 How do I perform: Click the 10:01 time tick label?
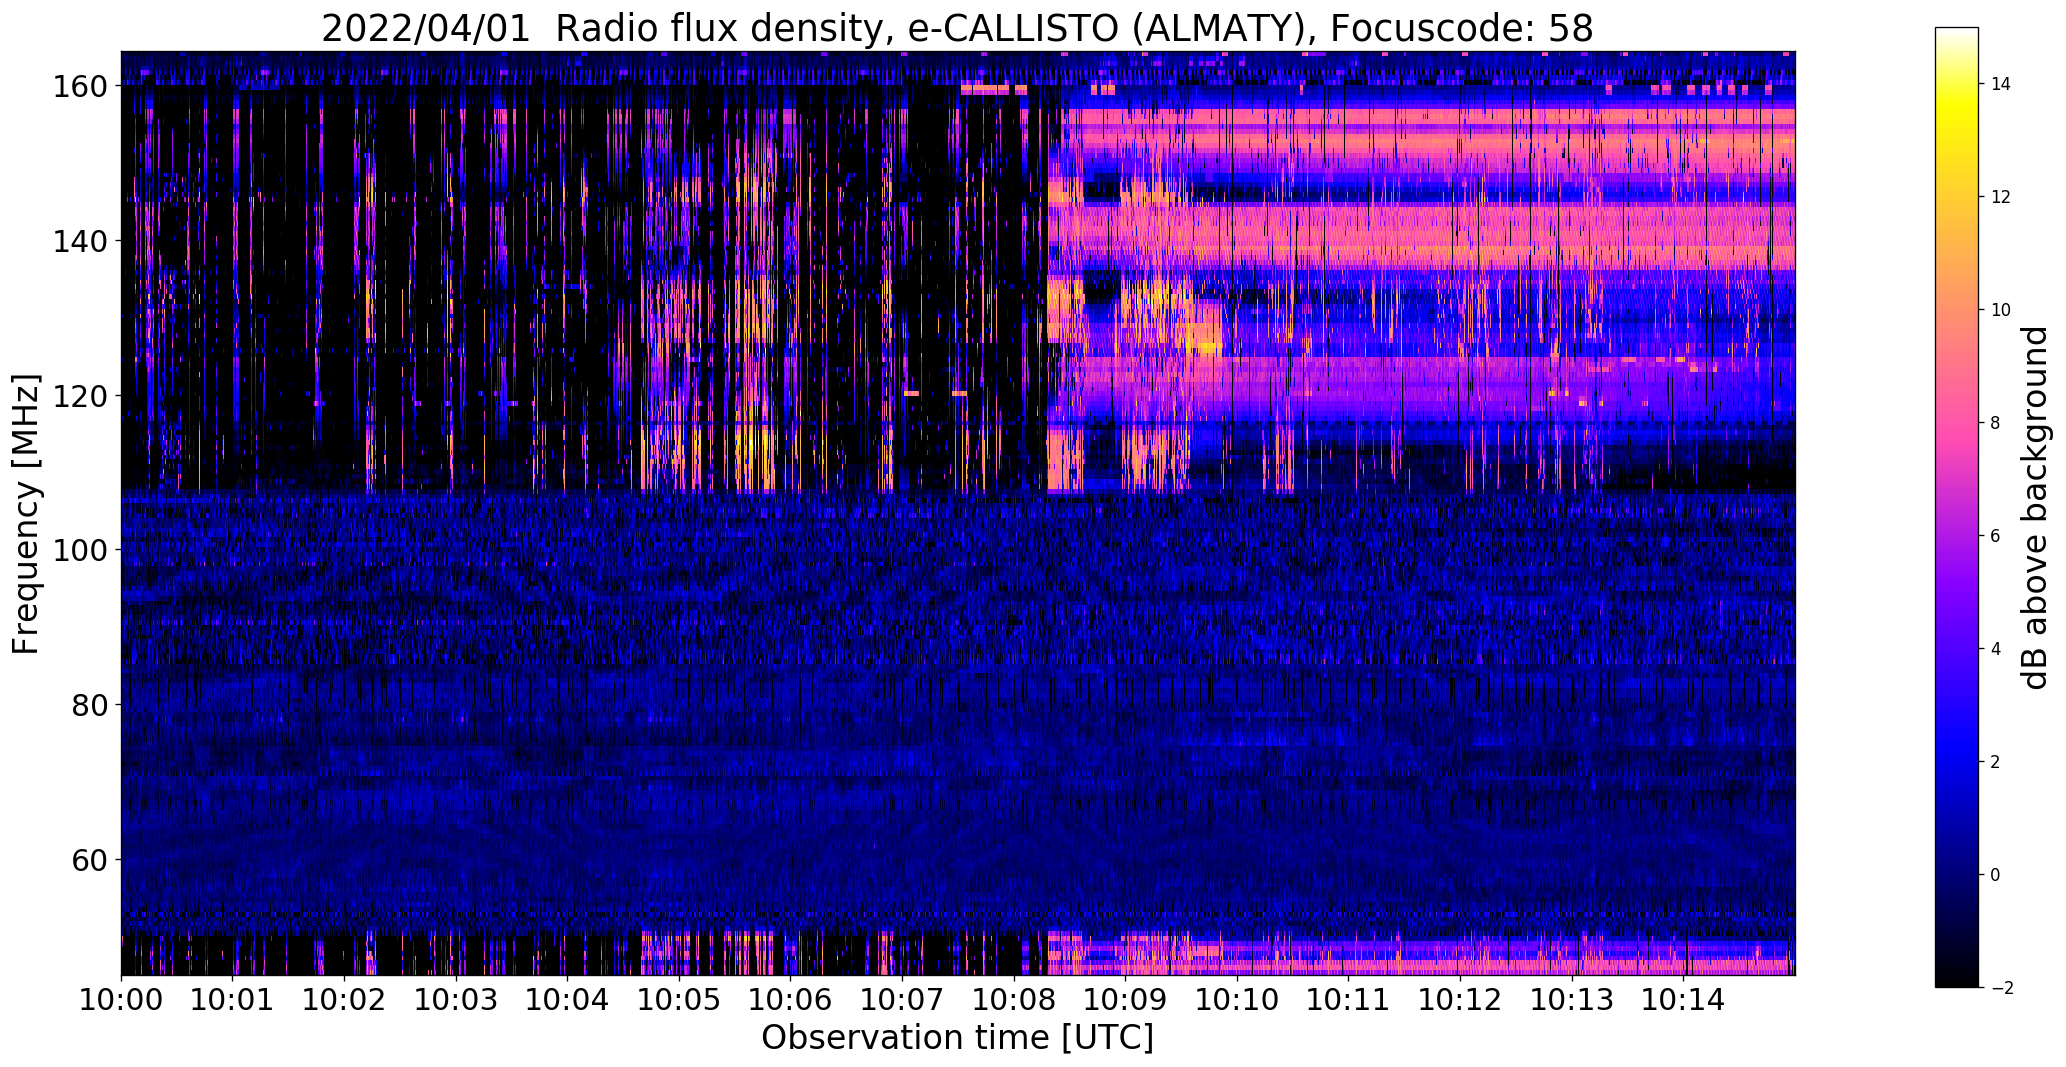click(233, 999)
